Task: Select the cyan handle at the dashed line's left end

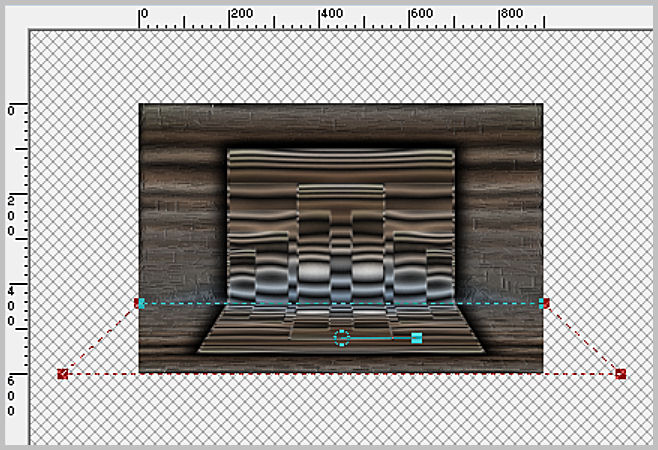Action: (x=141, y=303)
